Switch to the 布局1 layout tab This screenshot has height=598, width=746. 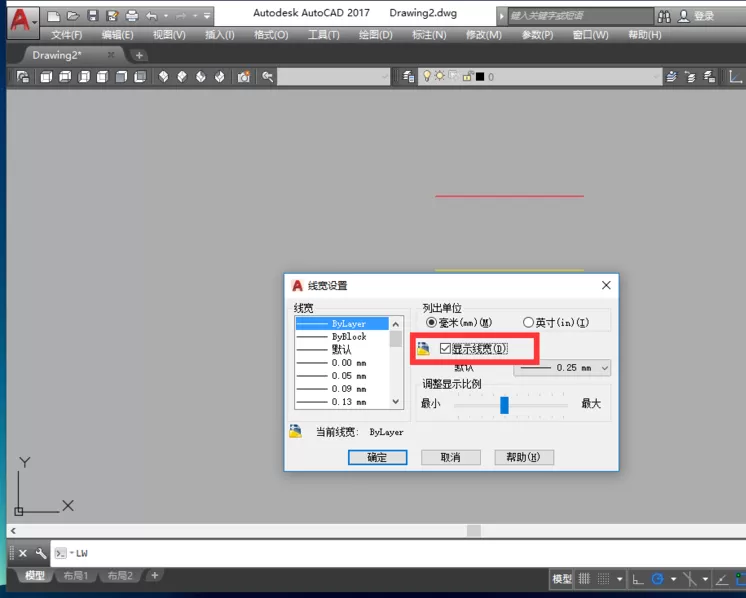tap(76, 576)
